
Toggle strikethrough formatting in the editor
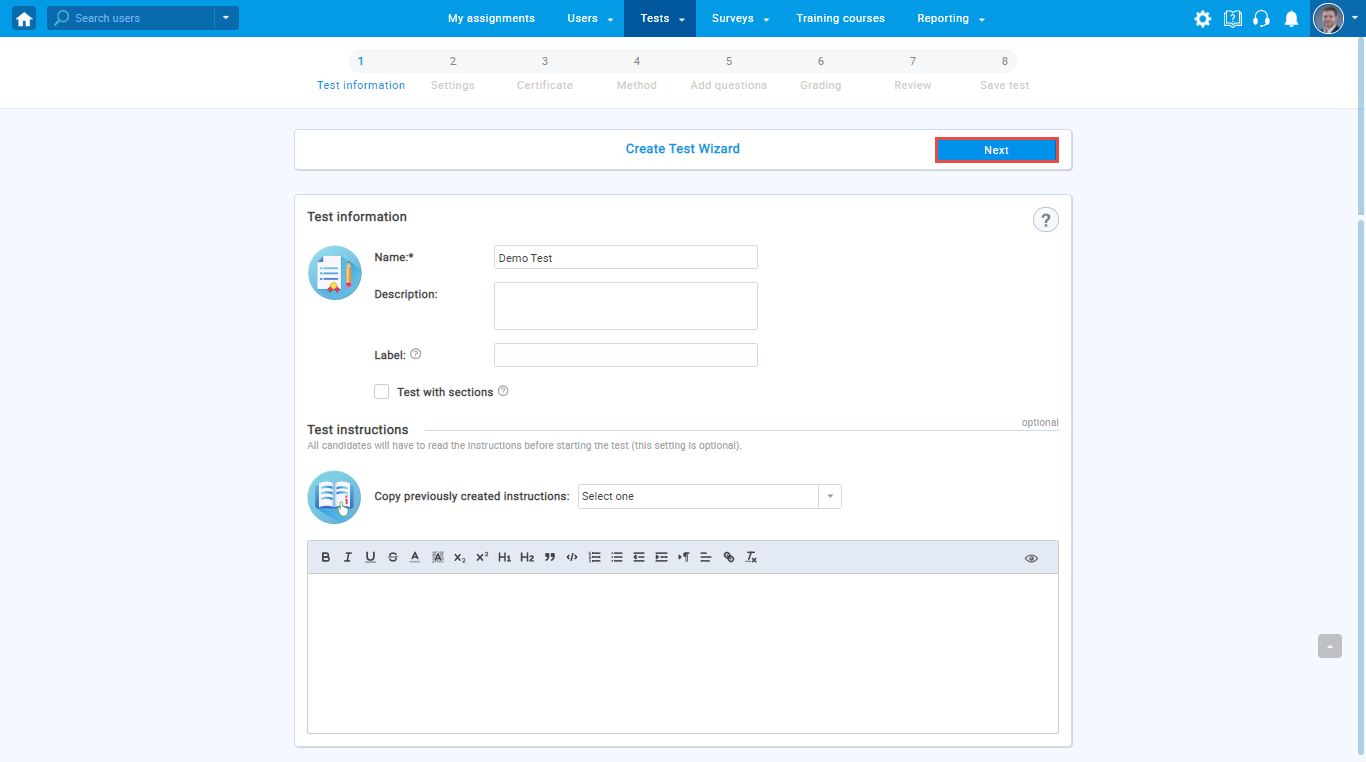point(393,557)
